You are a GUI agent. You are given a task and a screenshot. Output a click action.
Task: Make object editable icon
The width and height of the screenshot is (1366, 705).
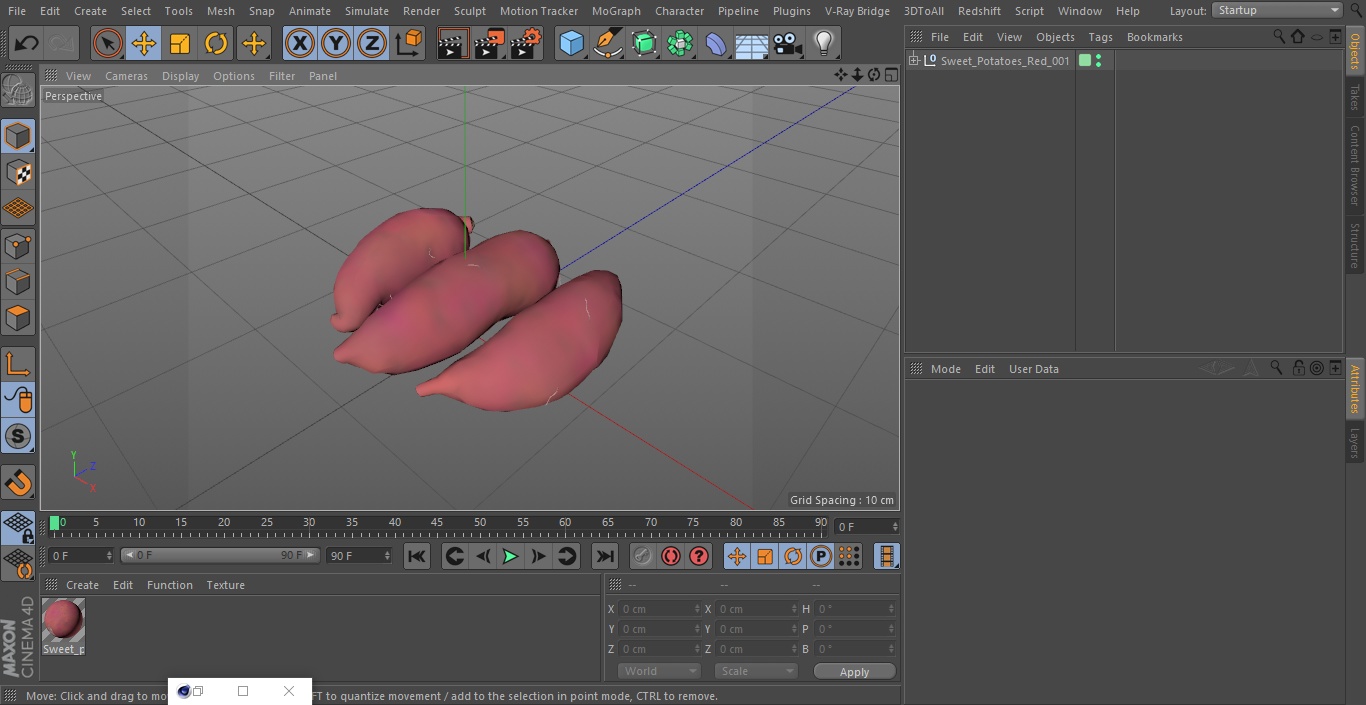[18, 90]
